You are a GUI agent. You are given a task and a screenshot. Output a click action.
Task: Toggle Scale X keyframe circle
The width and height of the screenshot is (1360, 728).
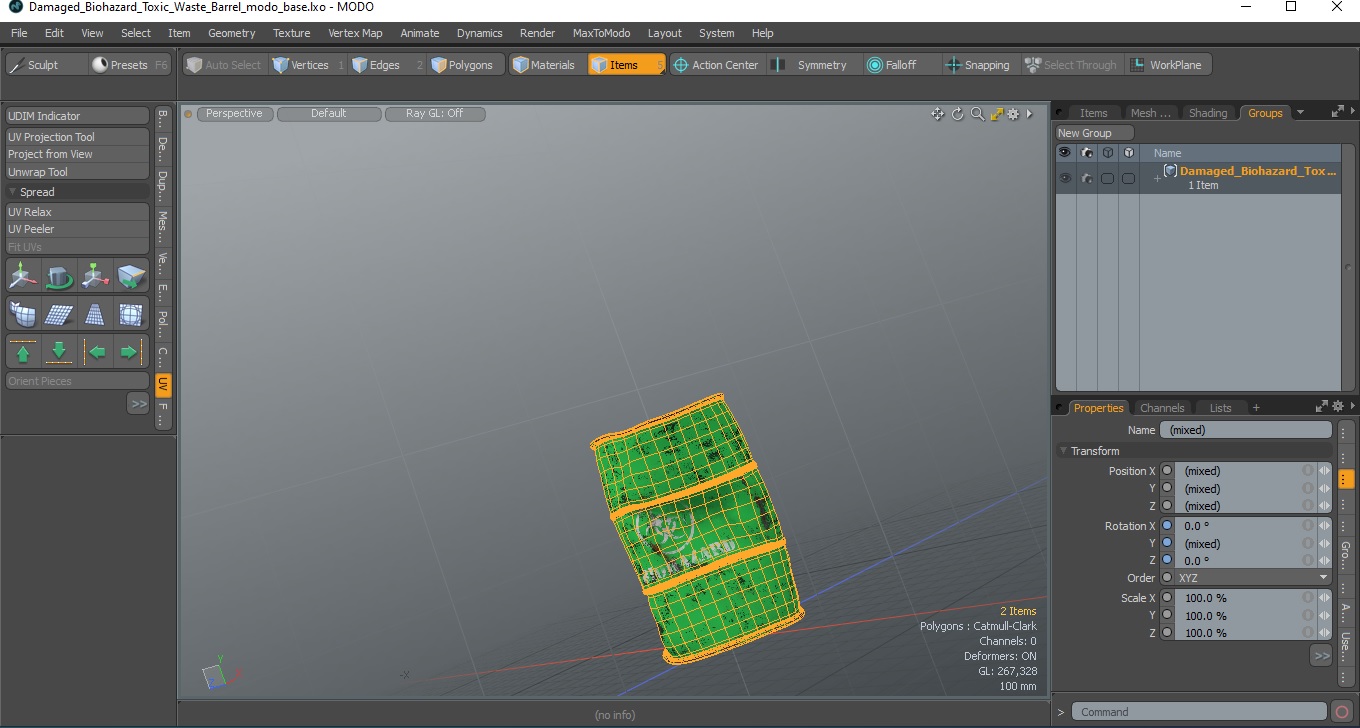[x=1167, y=597]
